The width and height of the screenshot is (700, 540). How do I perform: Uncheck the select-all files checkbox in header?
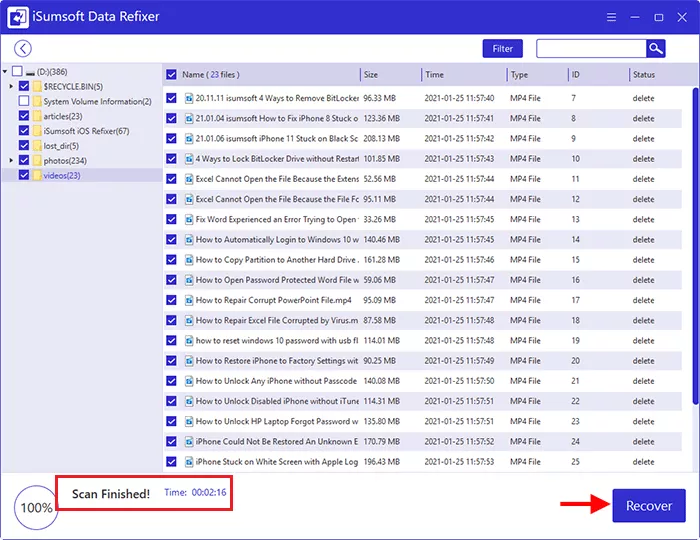tap(172, 75)
